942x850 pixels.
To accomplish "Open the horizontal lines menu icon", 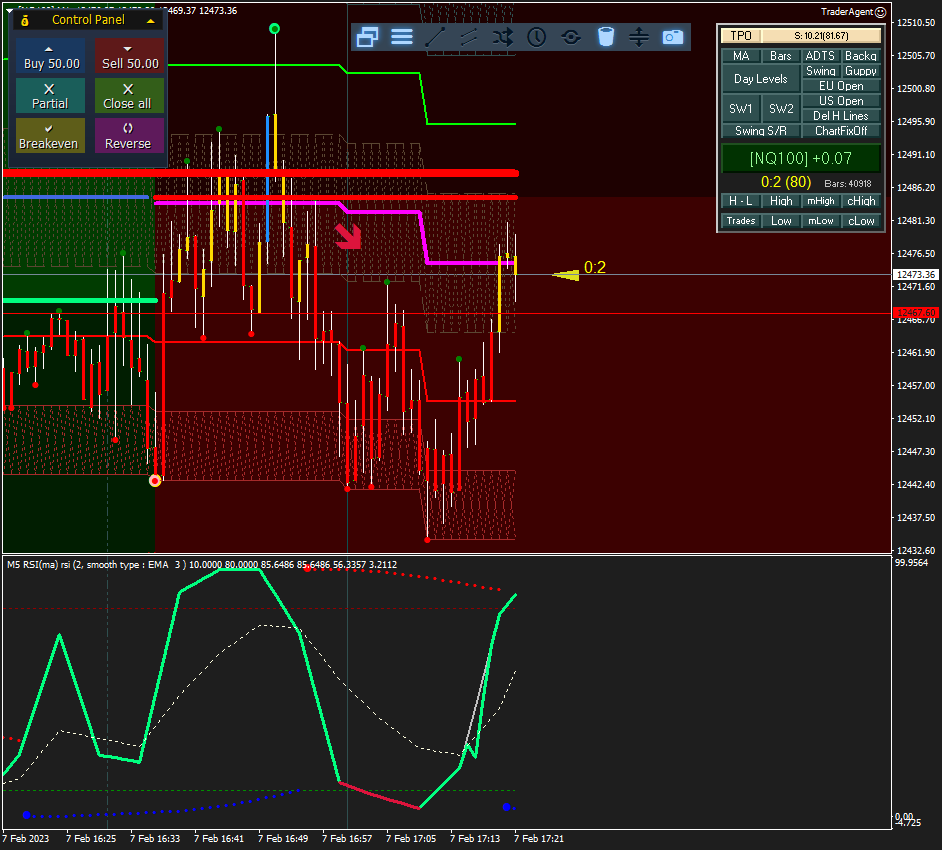I will [x=401, y=37].
